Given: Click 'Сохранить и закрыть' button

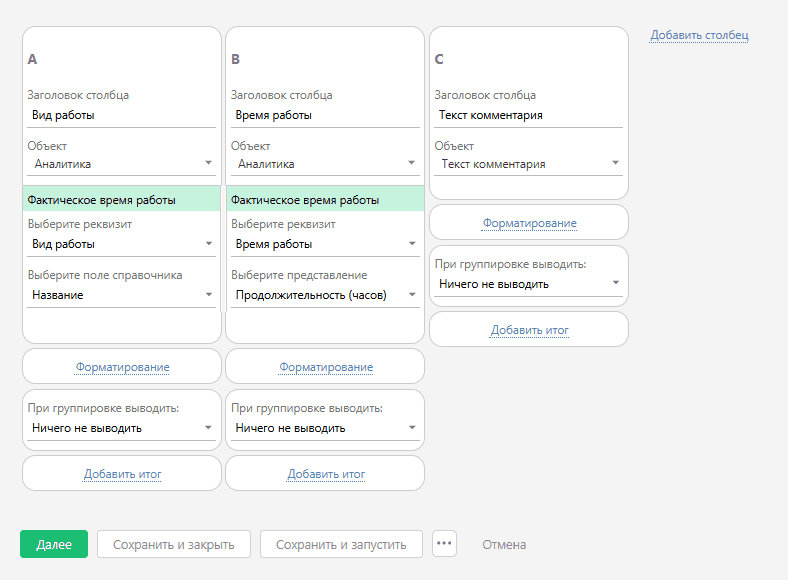Looking at the screenshot, I should tap(174, 544).
